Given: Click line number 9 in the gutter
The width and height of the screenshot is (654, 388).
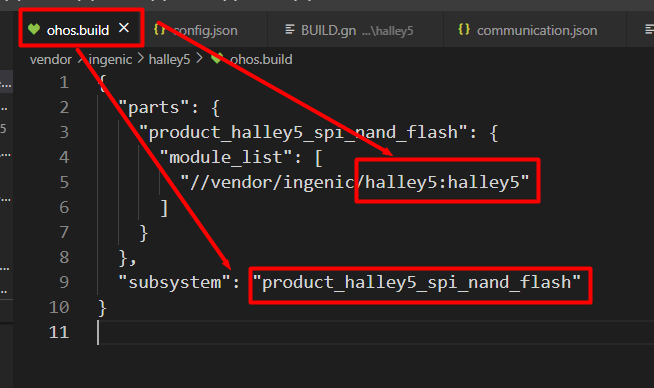Looking at the screenshot, I should click(x=64, y=282).
